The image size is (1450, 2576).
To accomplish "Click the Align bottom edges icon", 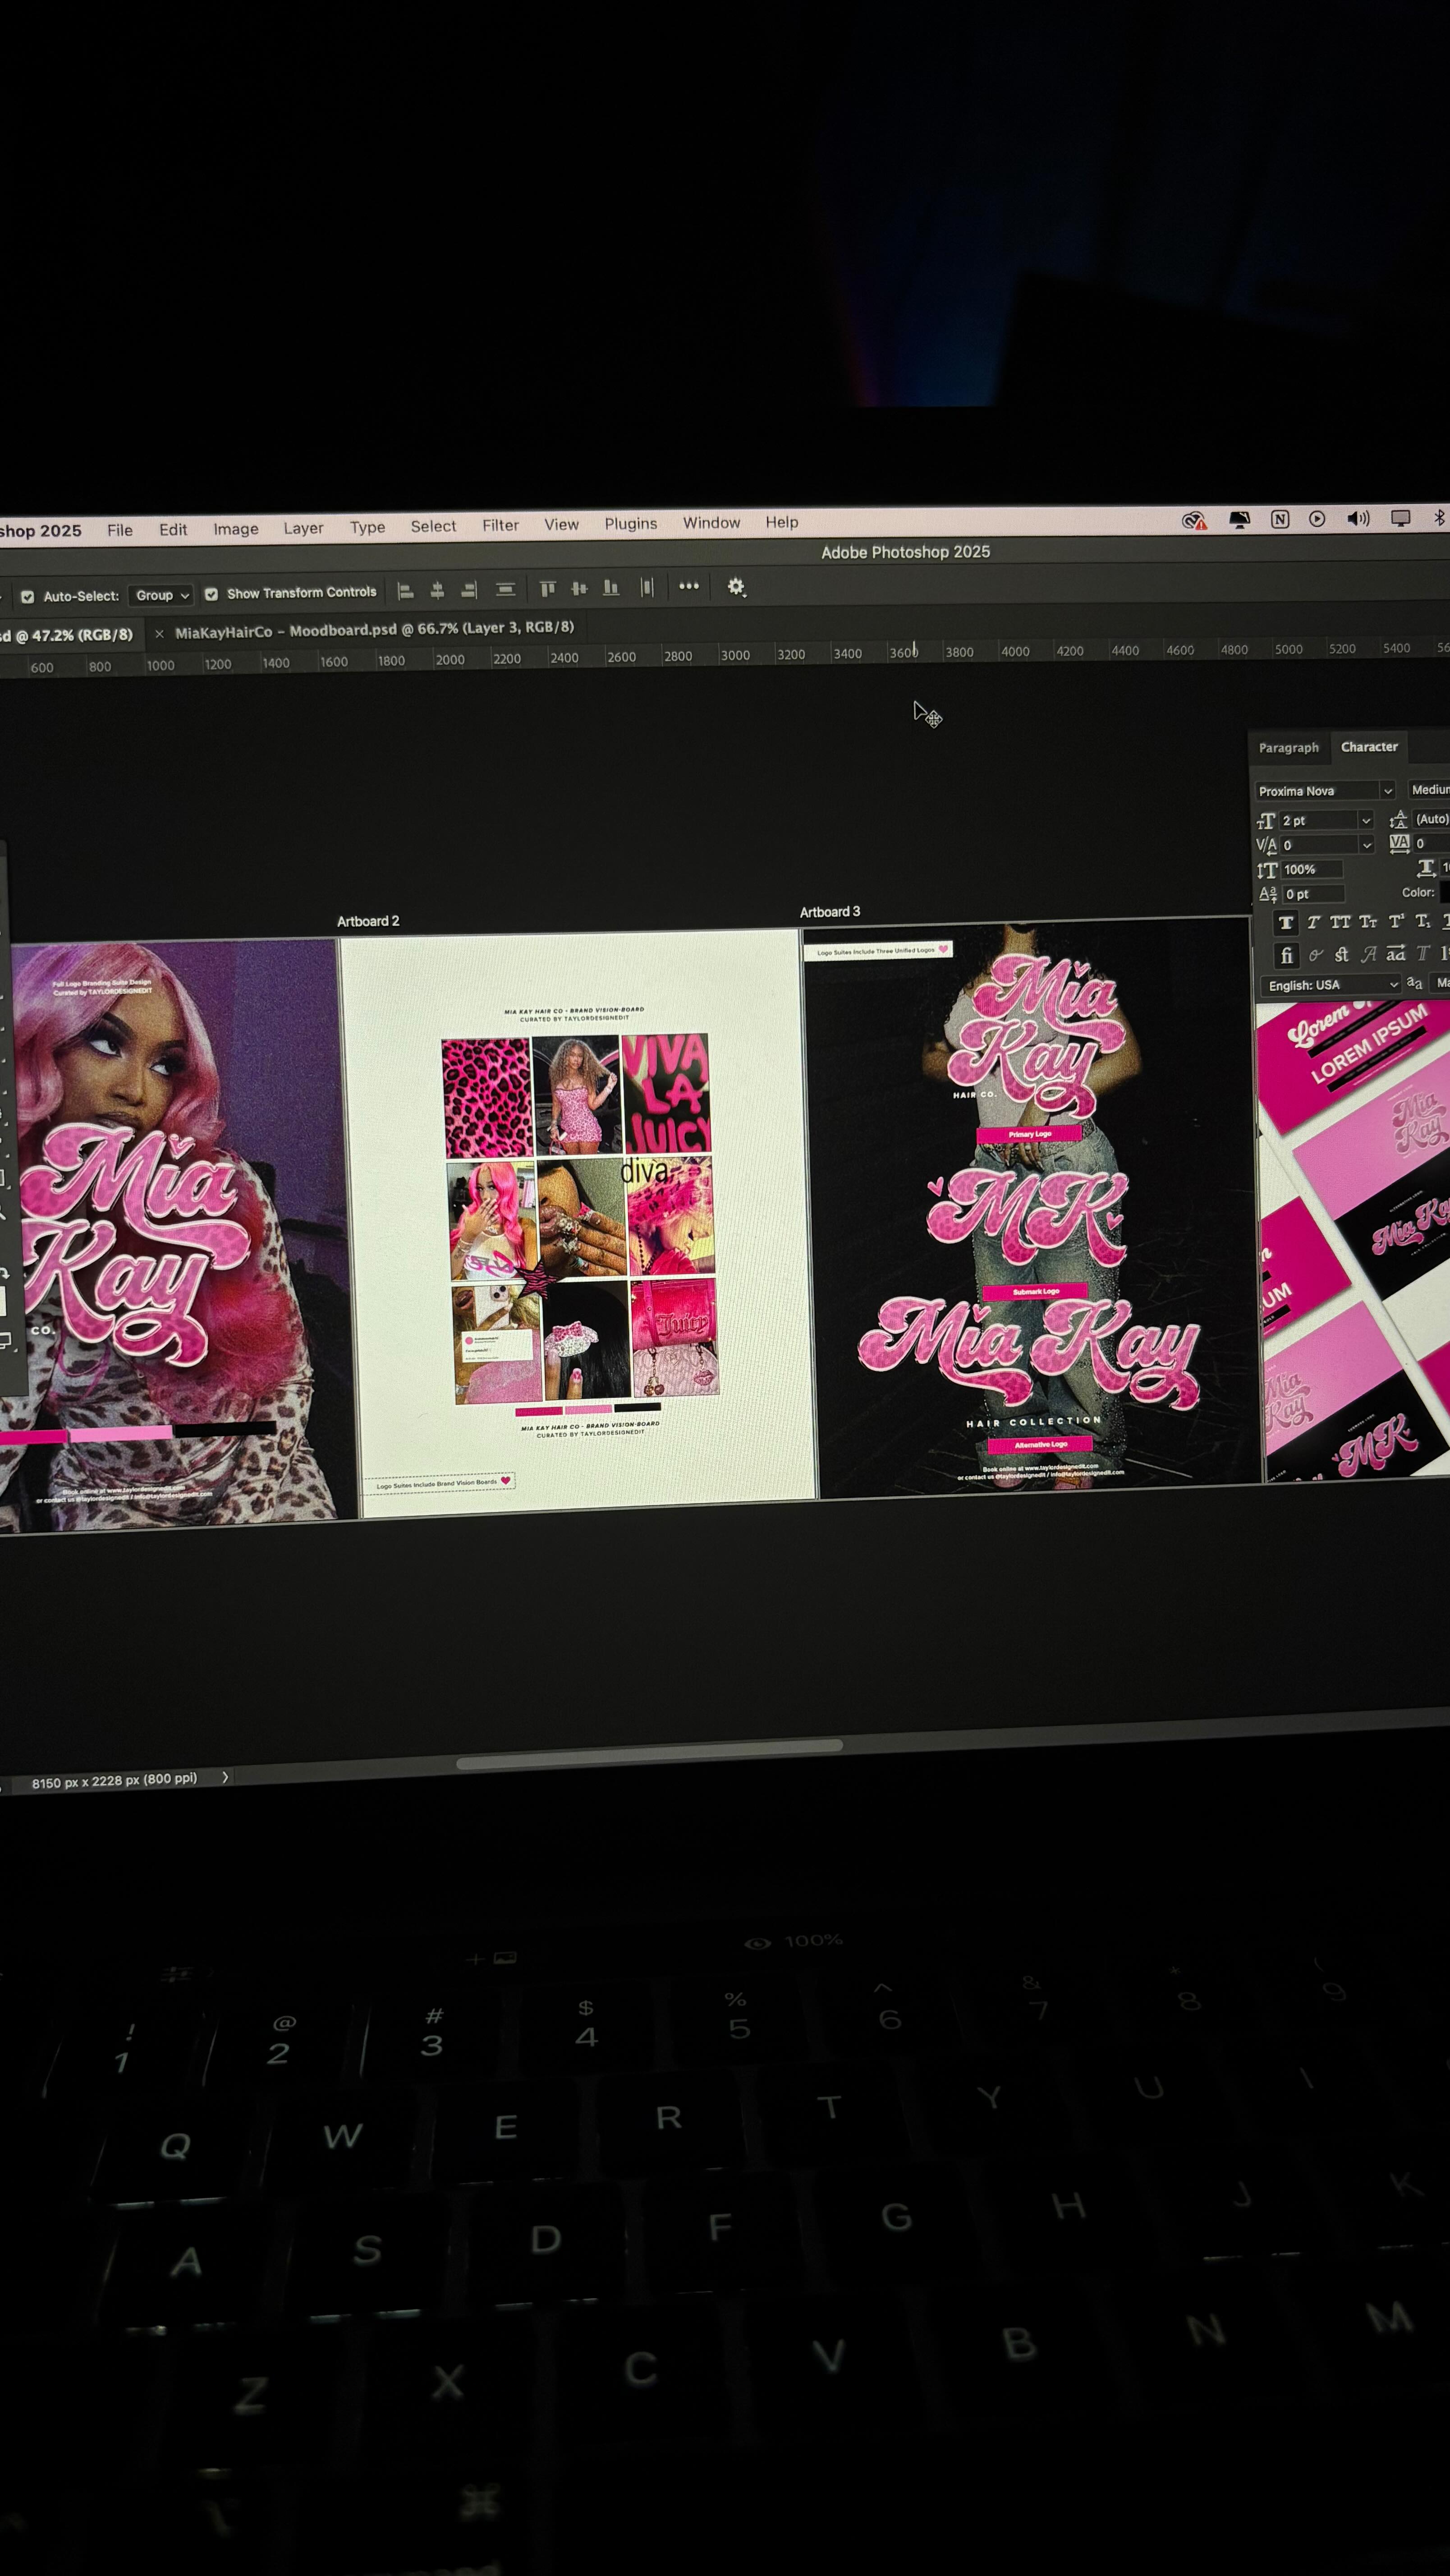I will 611,588.
